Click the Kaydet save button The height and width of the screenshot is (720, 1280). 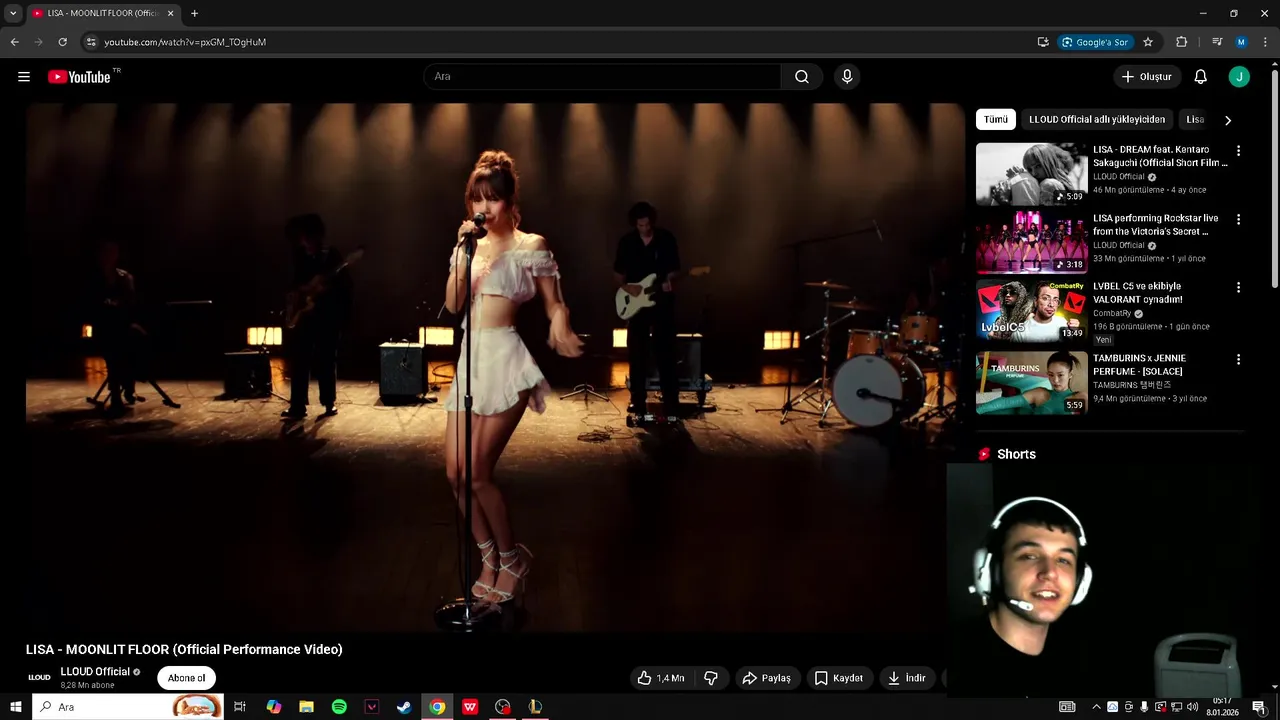pos(838,678)
